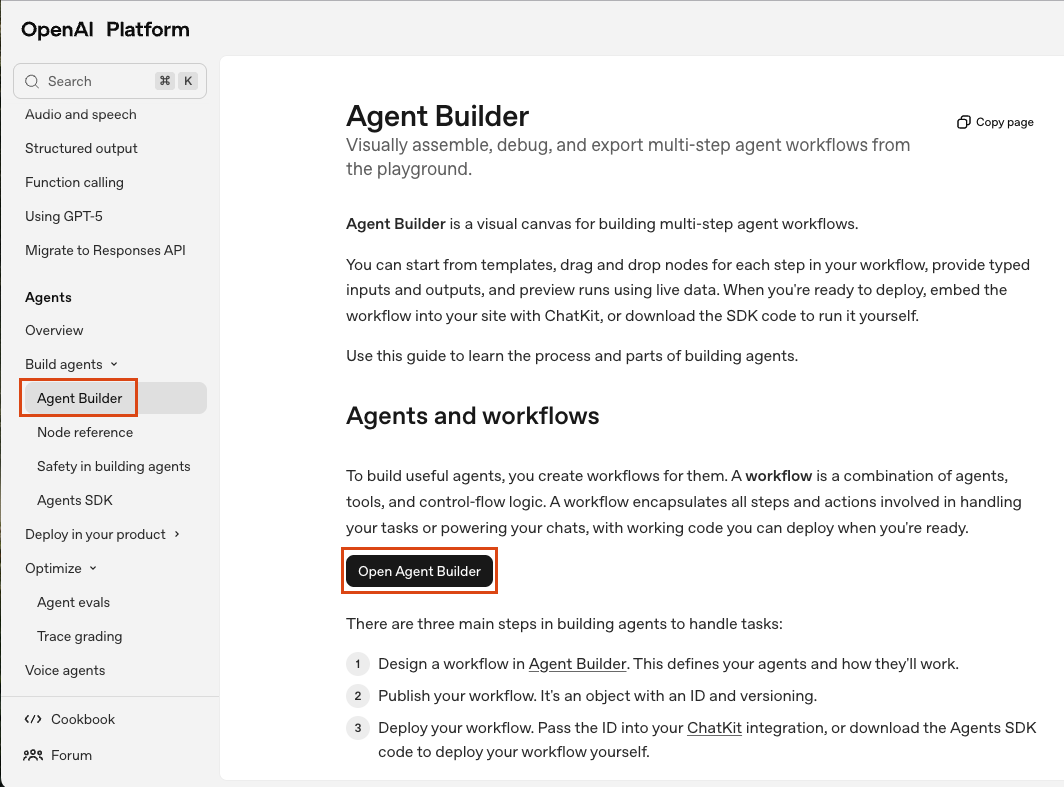This screenshot has width=1064, height=787.
Task: Click the search magnifier icon
Action: pos(32,82)
